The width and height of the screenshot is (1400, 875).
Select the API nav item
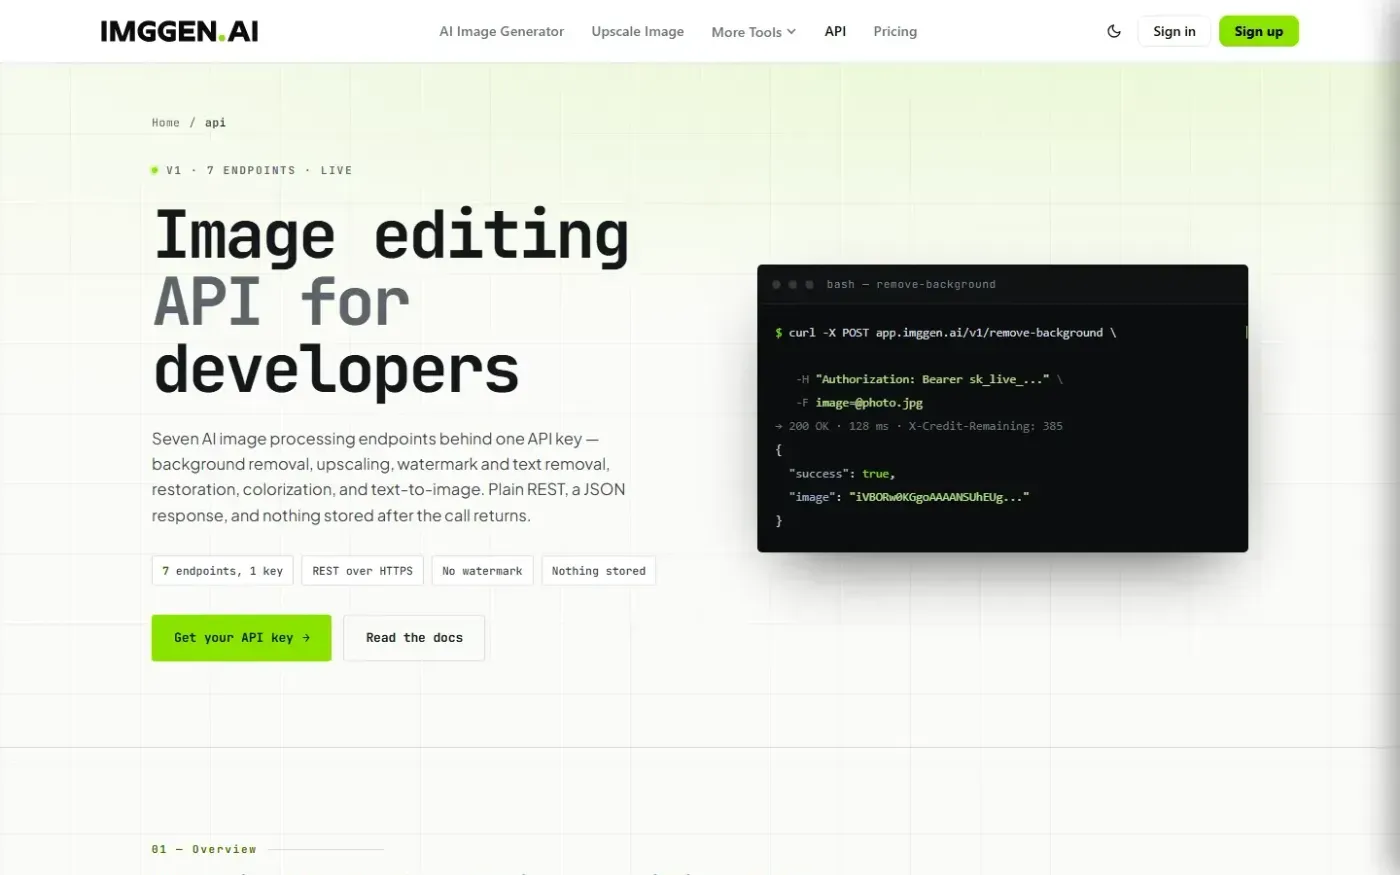tap(835, 31)
